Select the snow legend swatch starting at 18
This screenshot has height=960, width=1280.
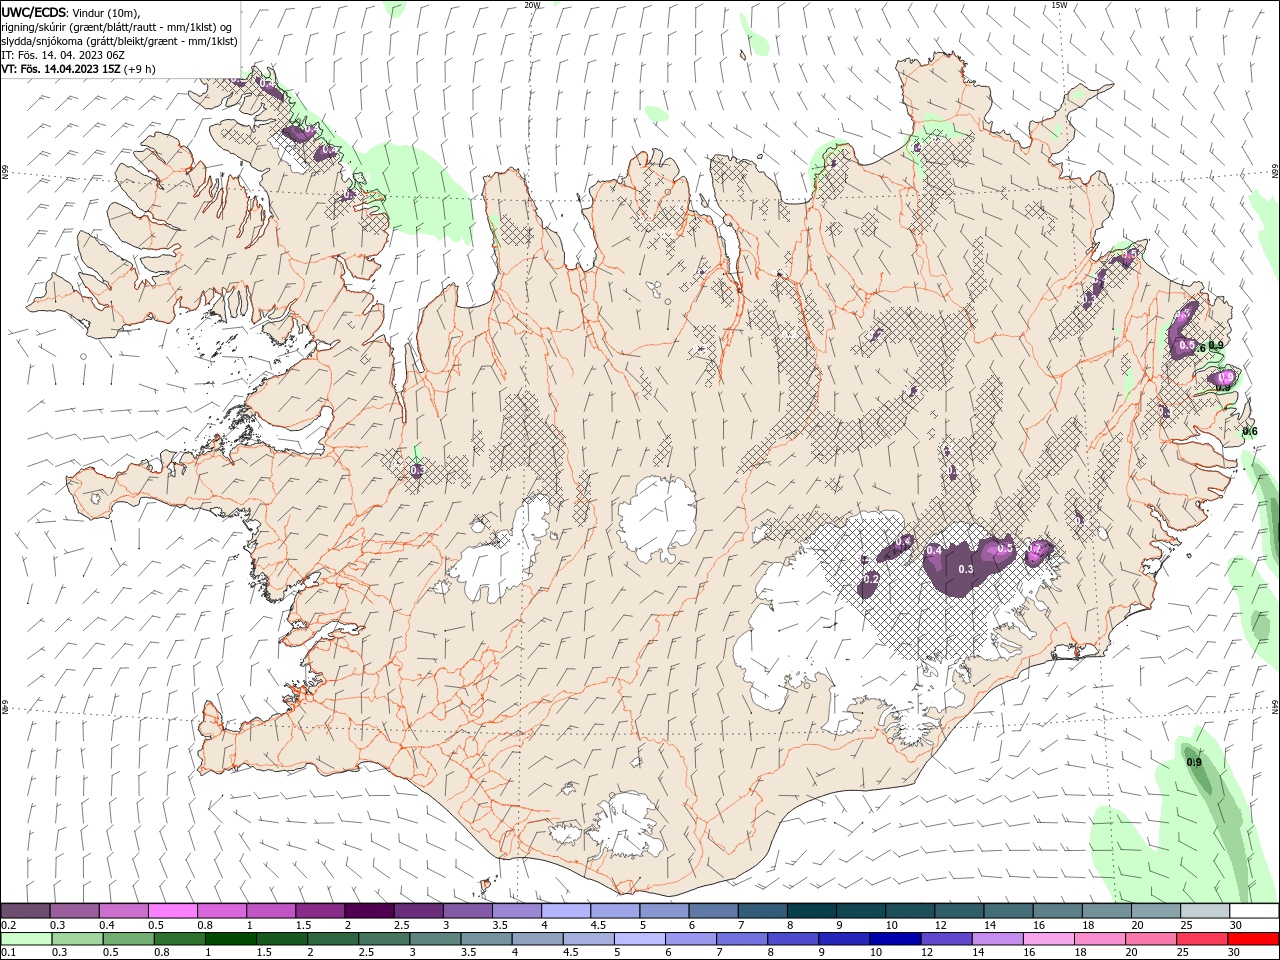click(1105, 911)
